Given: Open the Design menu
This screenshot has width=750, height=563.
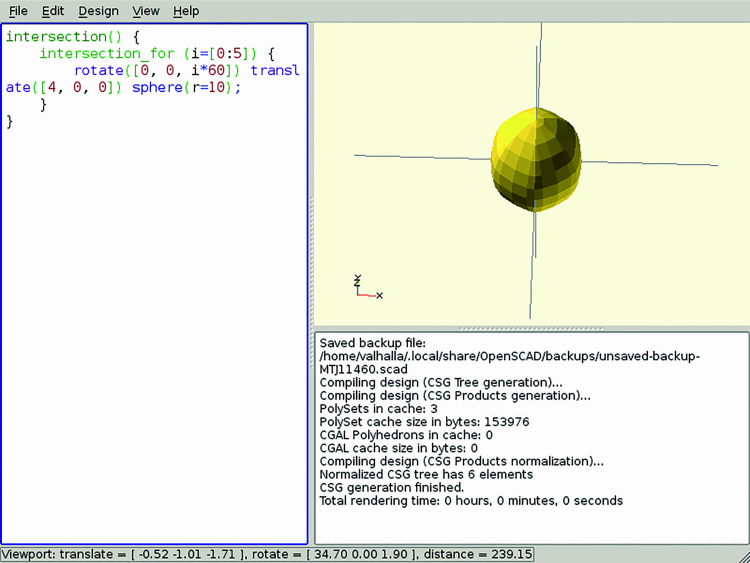Looking at the screenshot, I should click(x=98, y=11).
